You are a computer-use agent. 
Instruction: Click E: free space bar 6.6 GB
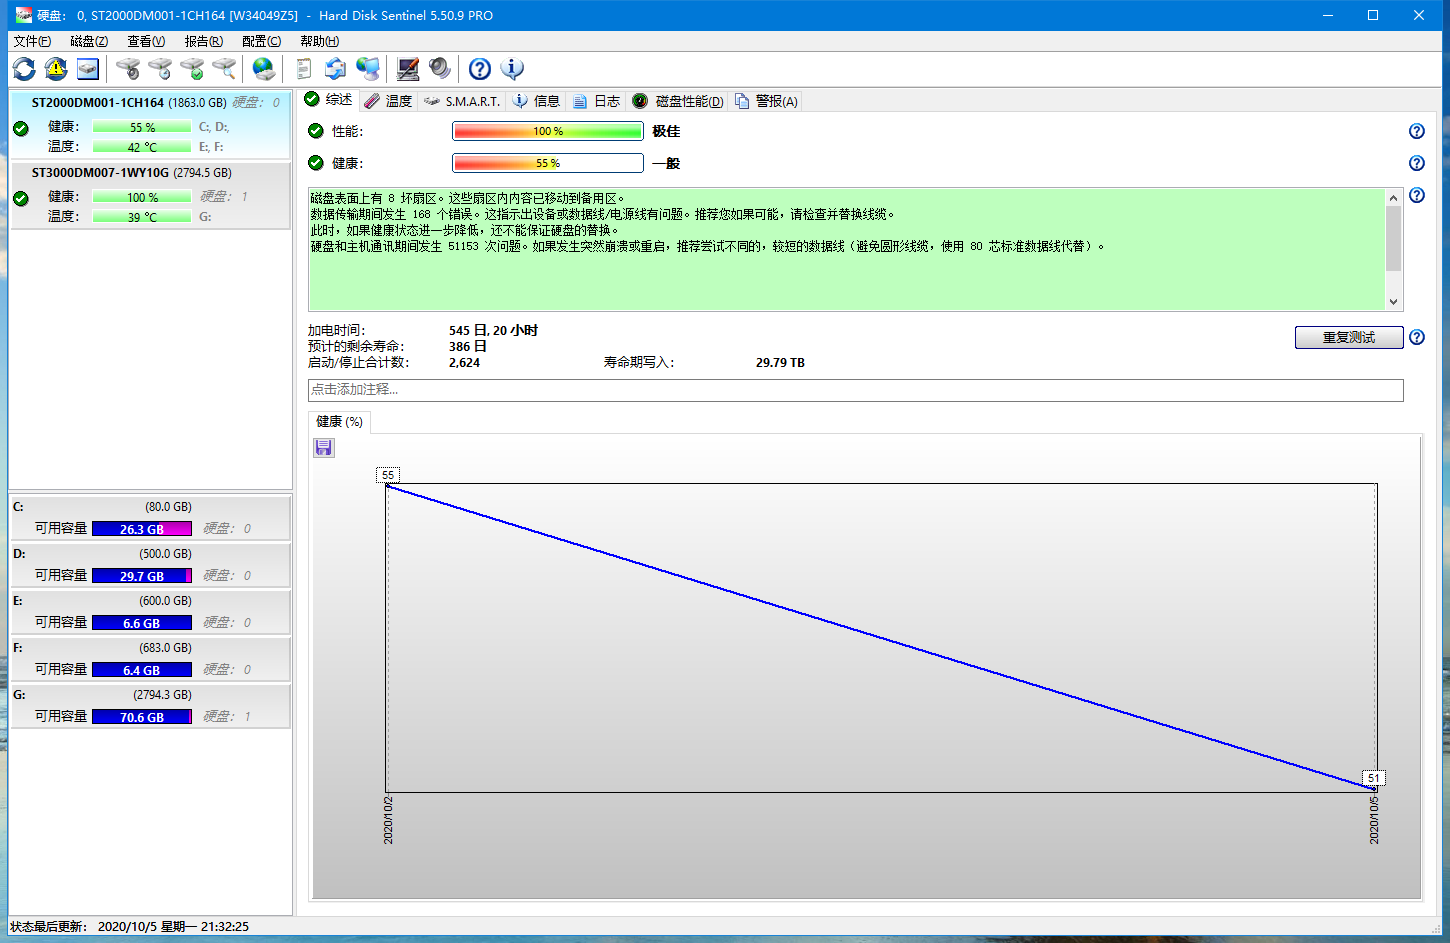point(142,623)
